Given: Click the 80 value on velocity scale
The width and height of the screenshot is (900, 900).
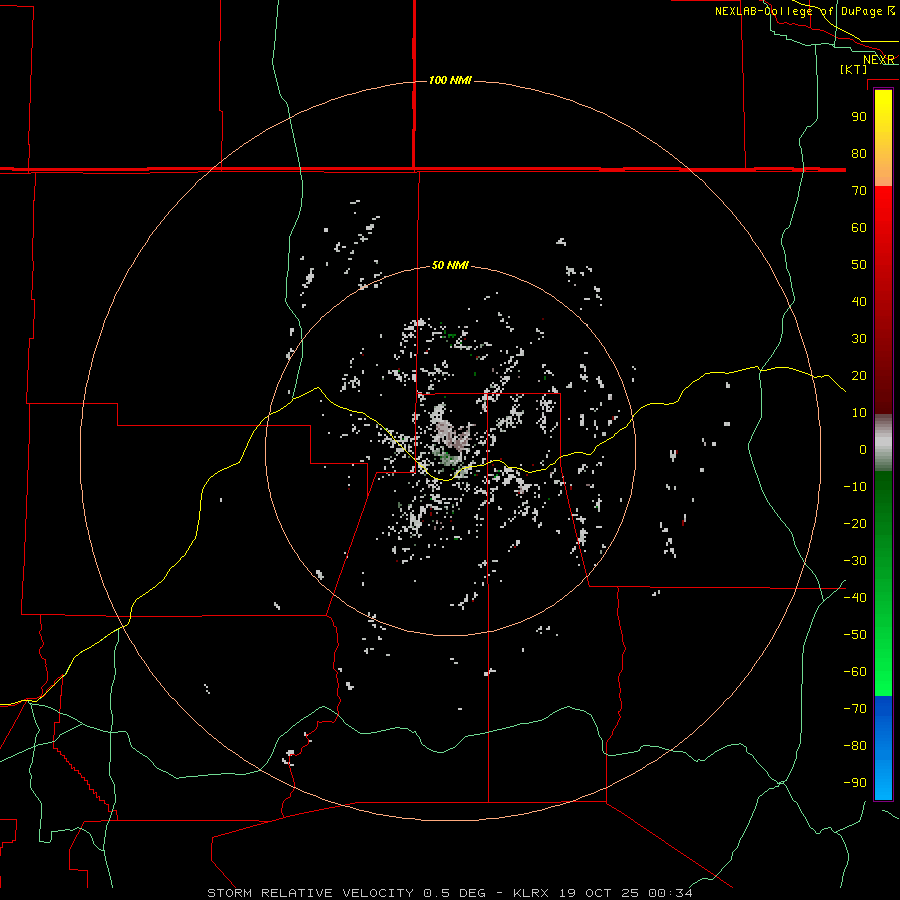Looking at the screenshot, I should 859,154.
